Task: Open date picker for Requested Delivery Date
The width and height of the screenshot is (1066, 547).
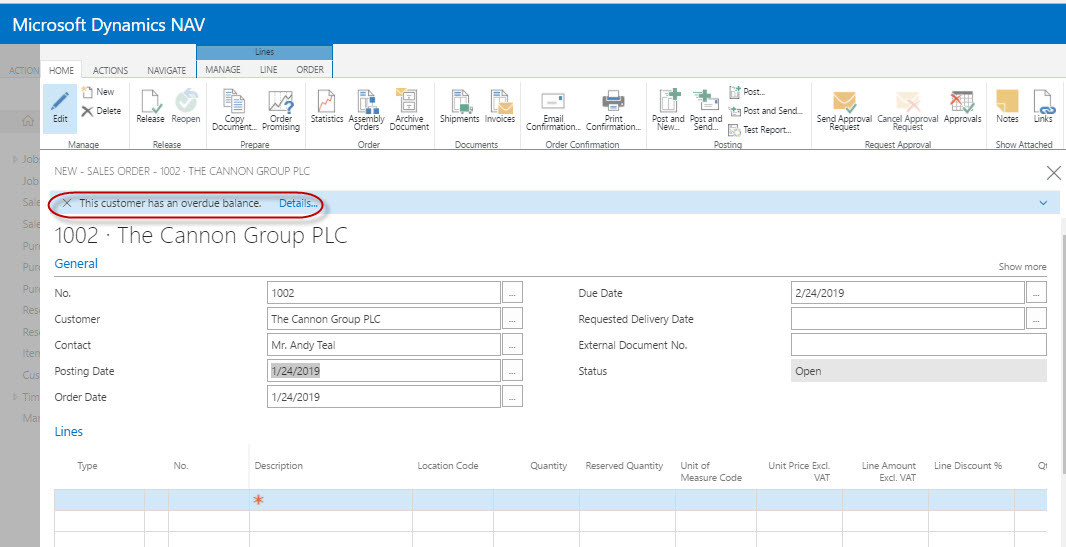Action: tap(1037, 319)
